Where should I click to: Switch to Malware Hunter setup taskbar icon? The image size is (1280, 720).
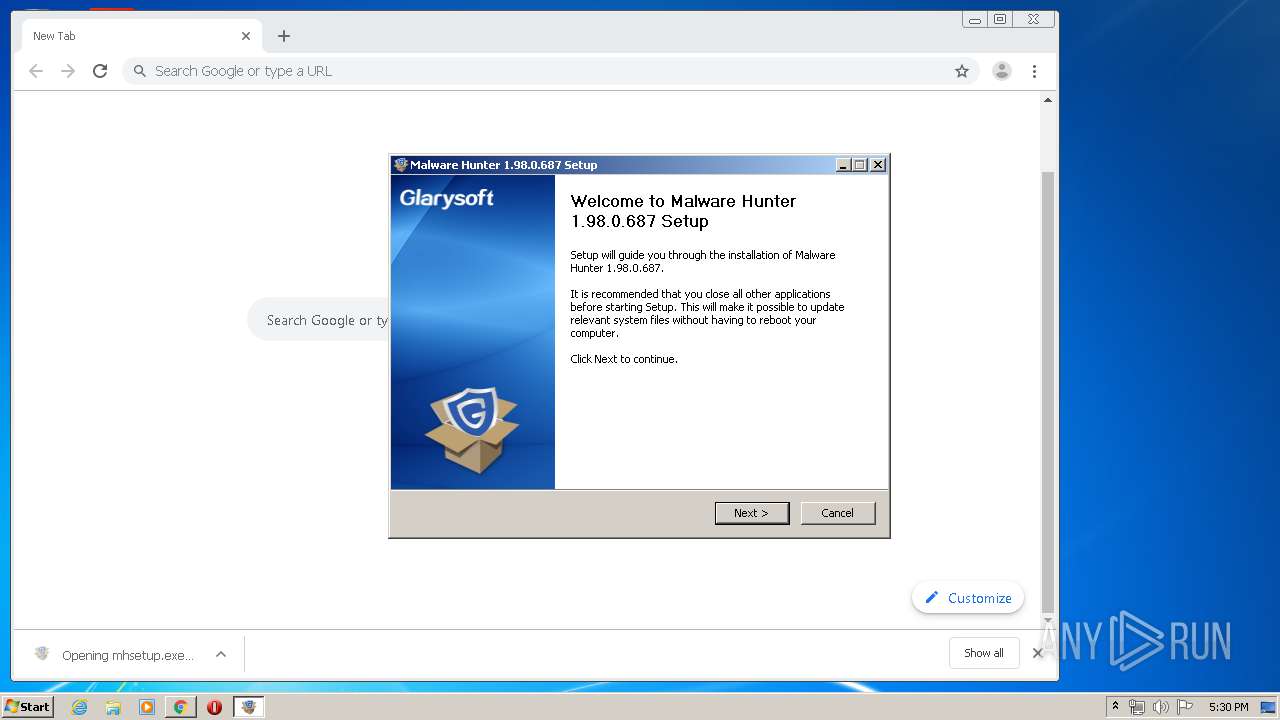point(248,707)
